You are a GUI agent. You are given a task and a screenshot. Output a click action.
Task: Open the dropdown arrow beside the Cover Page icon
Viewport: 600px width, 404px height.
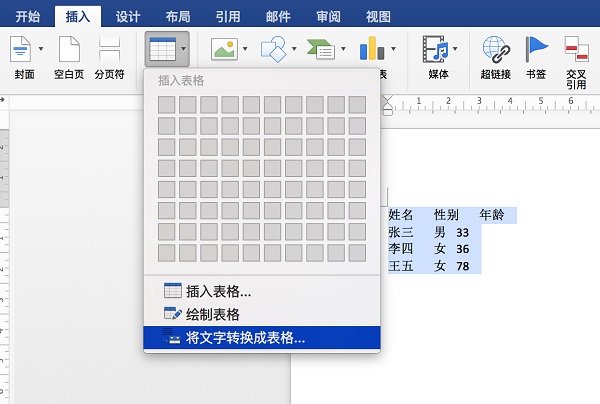tap(41, 48)
